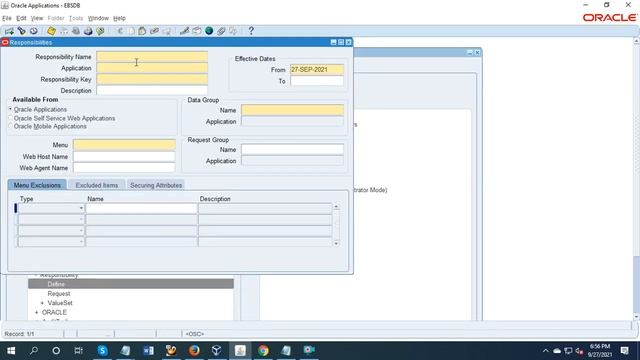Select the Request item in Navigator tree
640x360 pixels.
coord(59,293)
